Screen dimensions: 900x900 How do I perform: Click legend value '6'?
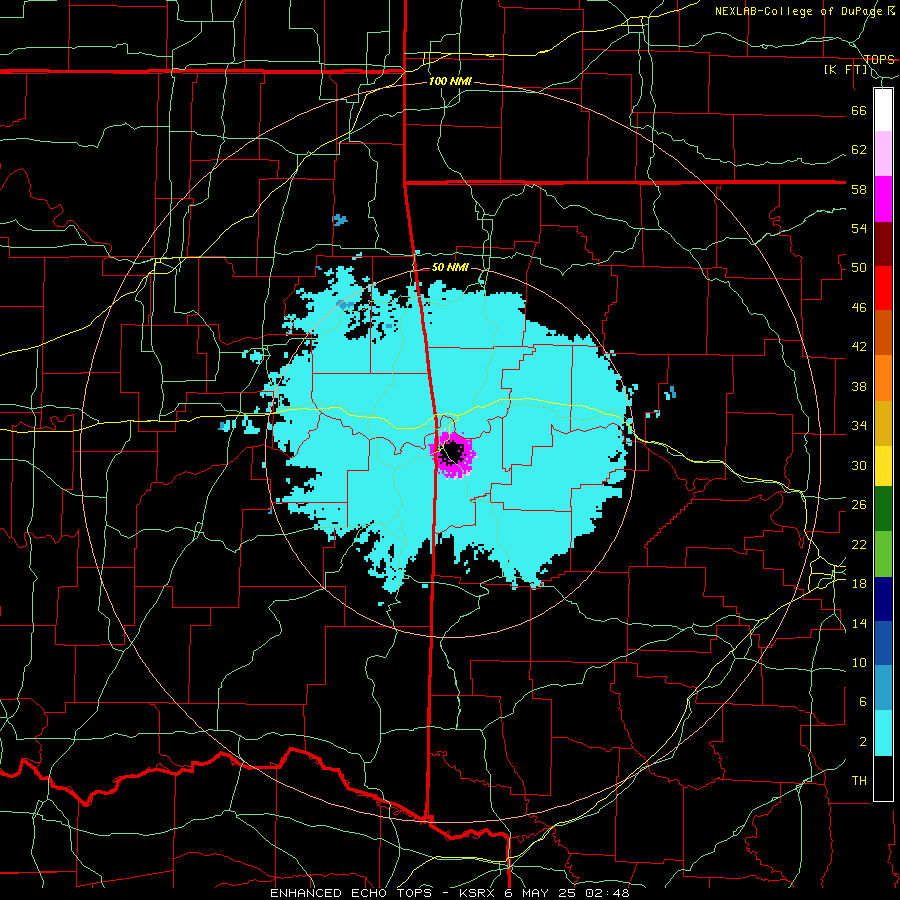[x=862, y=702]
